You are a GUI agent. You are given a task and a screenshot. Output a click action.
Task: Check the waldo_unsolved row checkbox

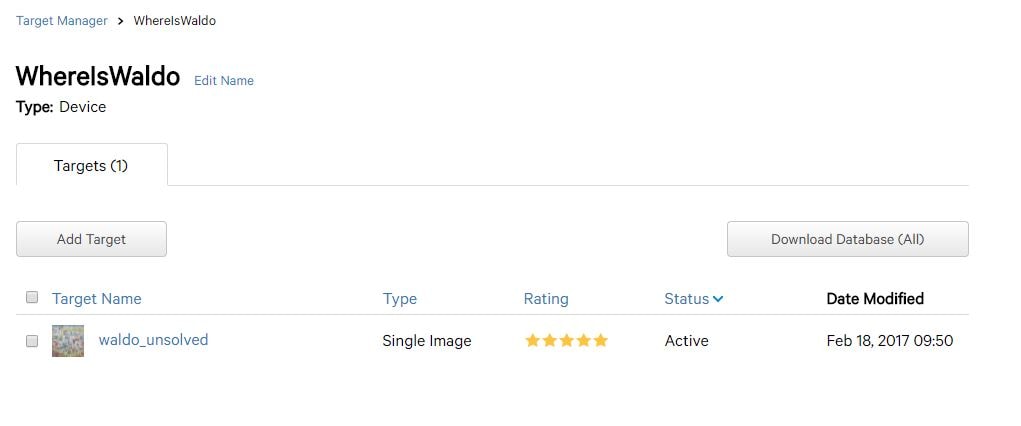click(x=32, y=341)
